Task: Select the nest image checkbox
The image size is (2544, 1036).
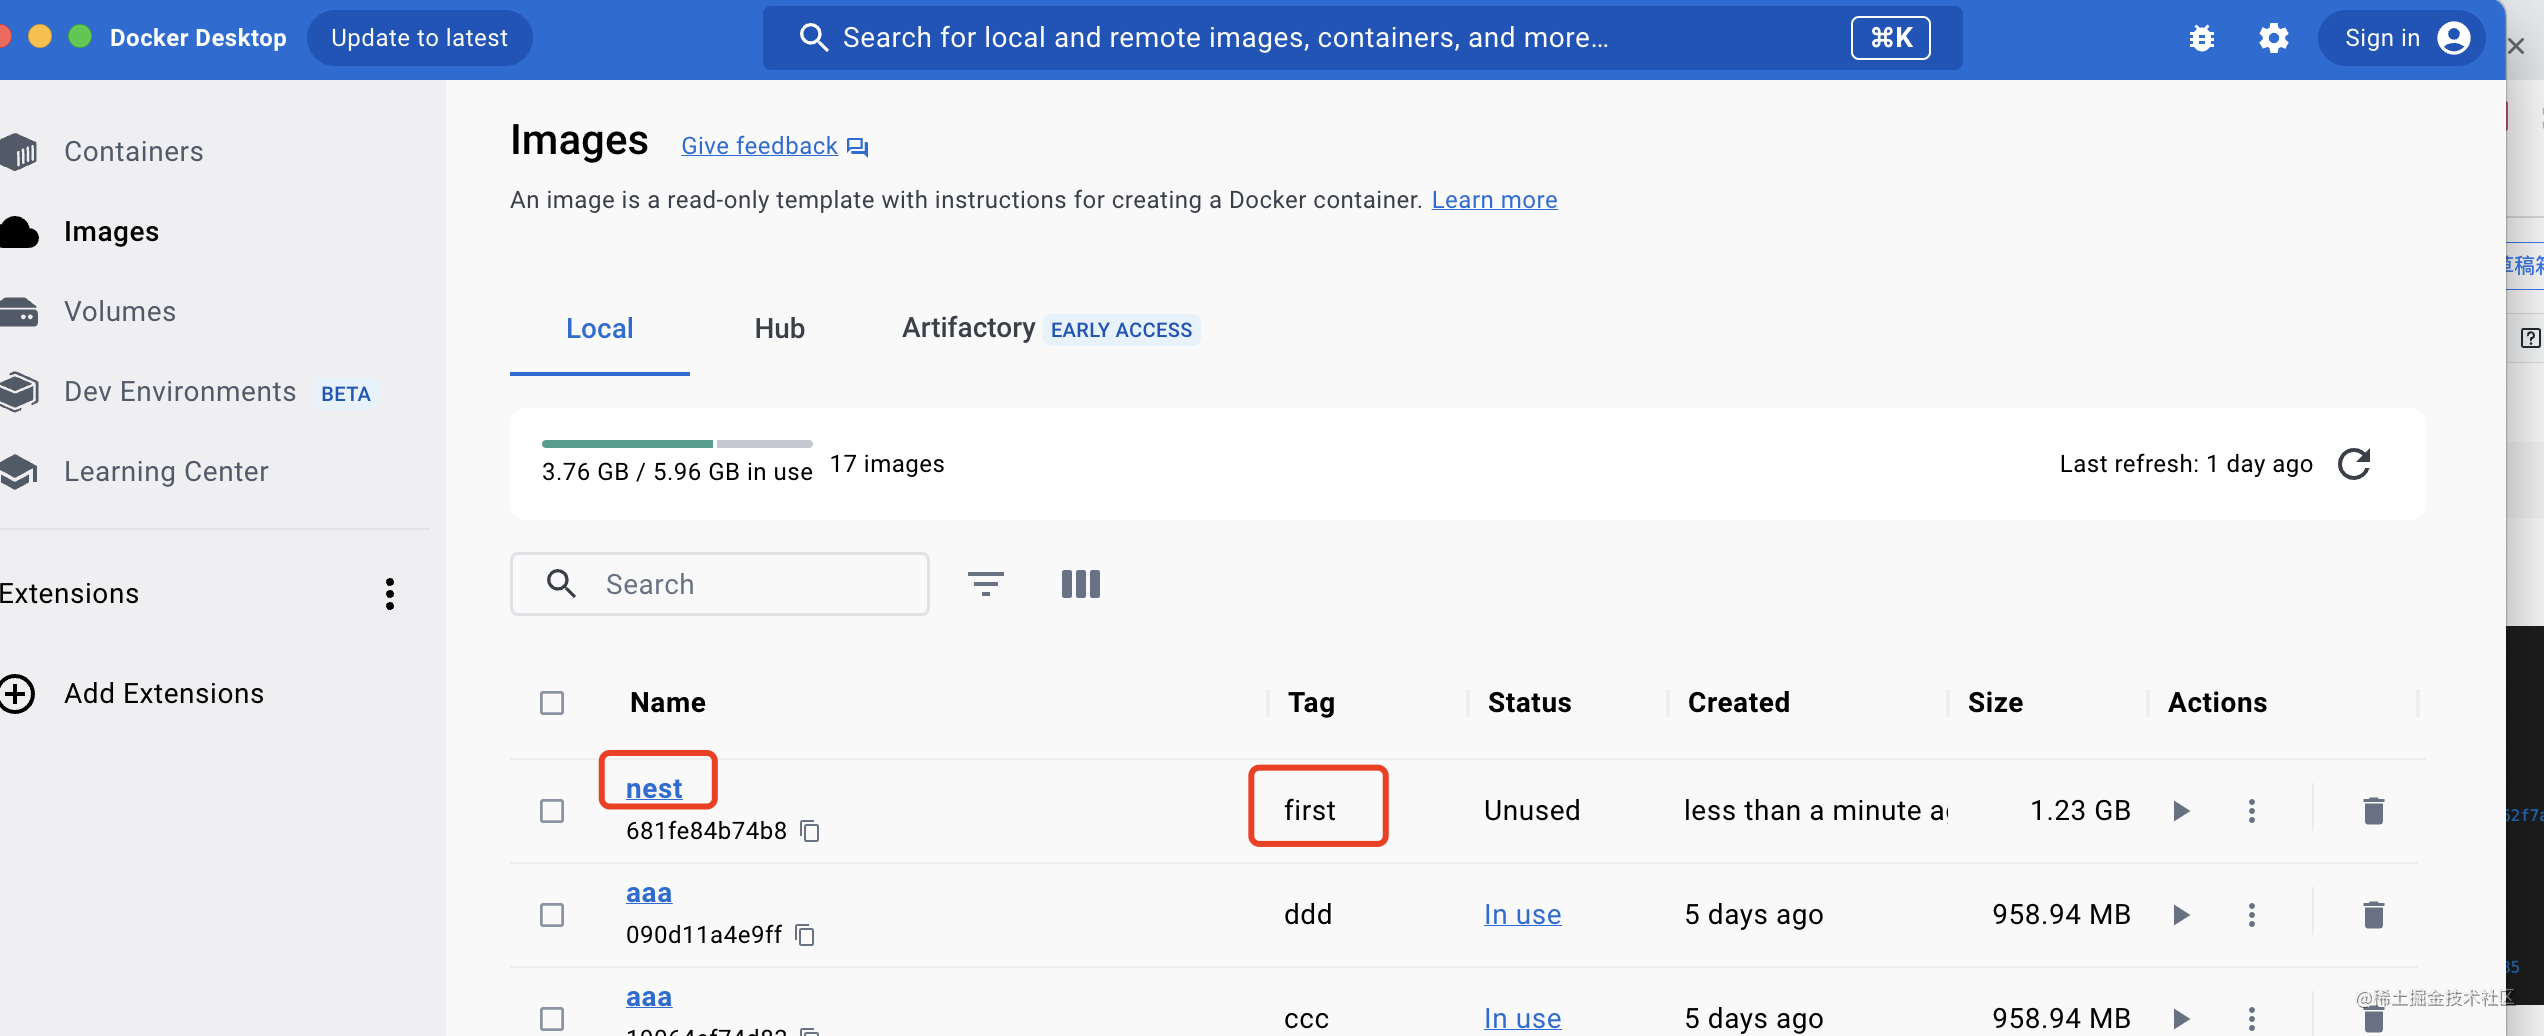Action: pos(552,810)
